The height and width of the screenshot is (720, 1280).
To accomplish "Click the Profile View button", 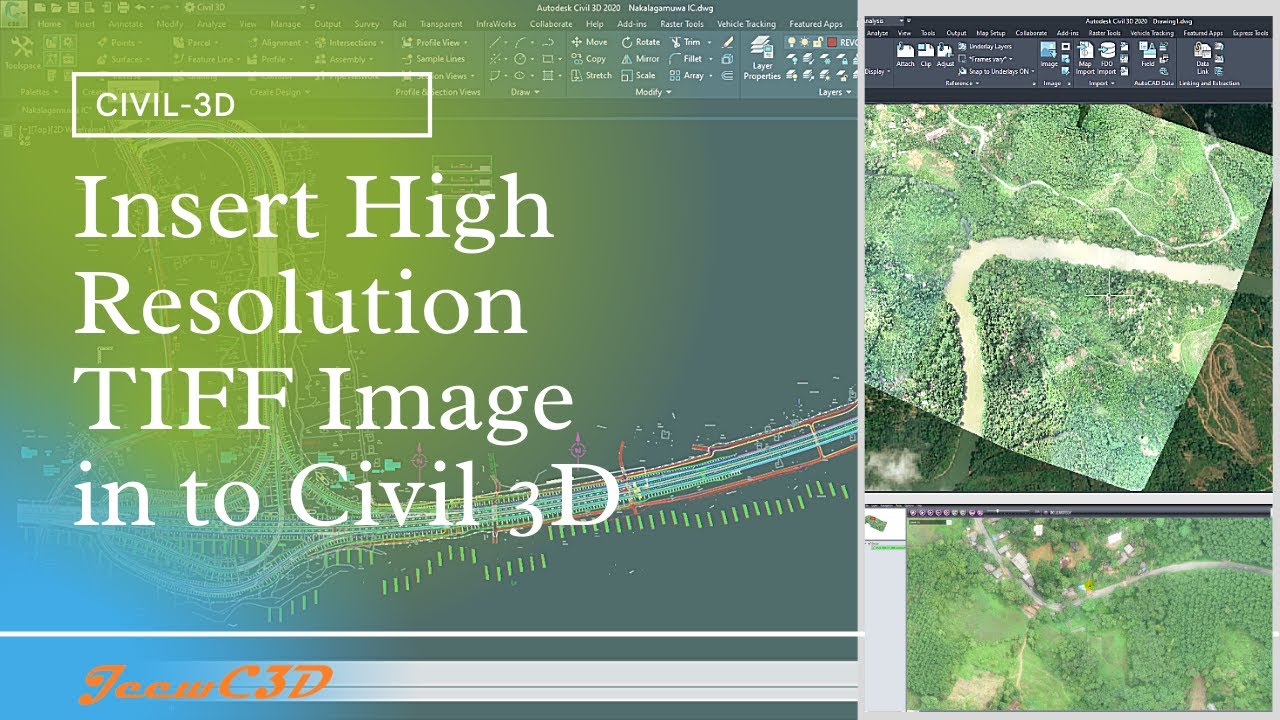I will point(437,42).
